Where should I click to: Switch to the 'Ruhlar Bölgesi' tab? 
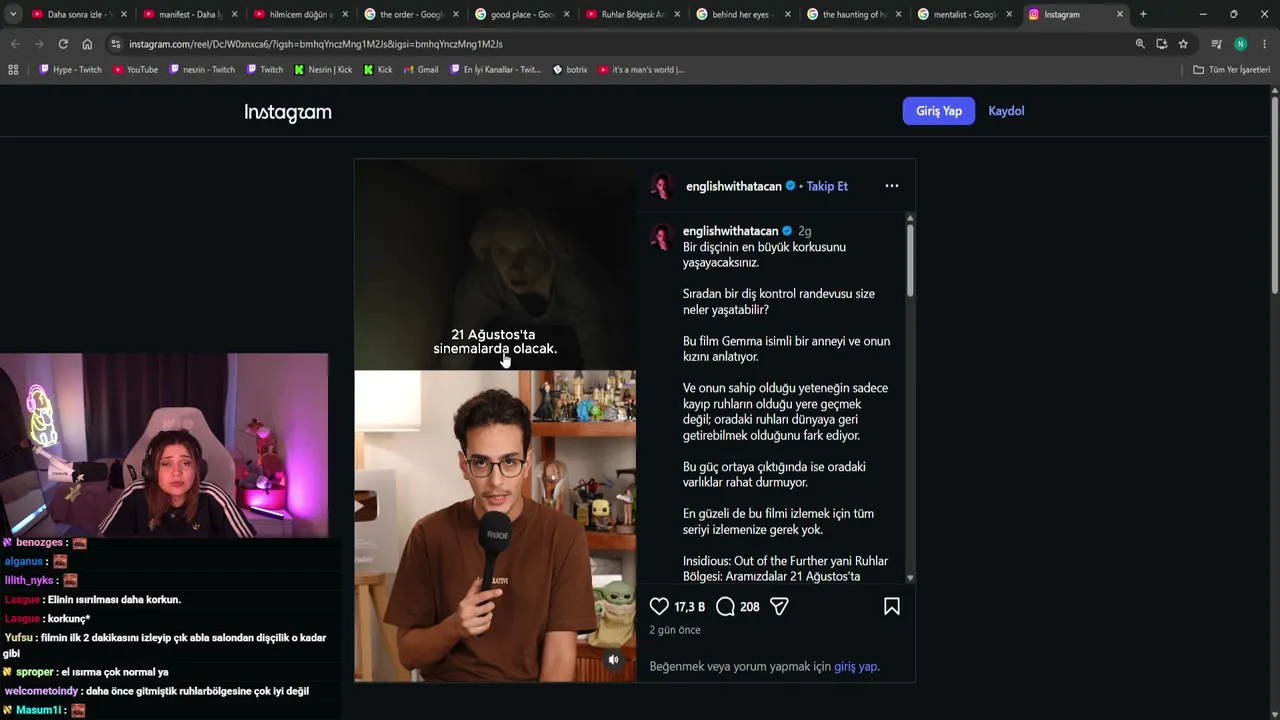[630, 14]
